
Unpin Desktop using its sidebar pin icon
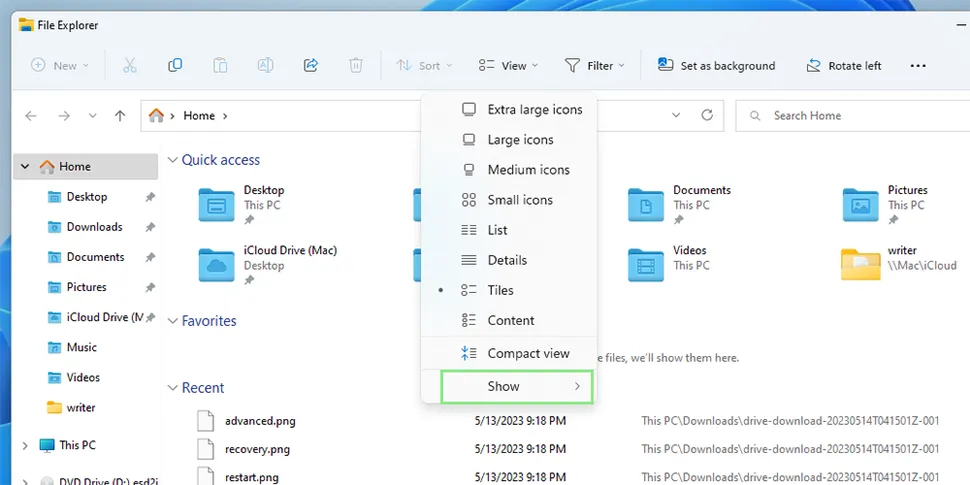(x=150, y=197)
